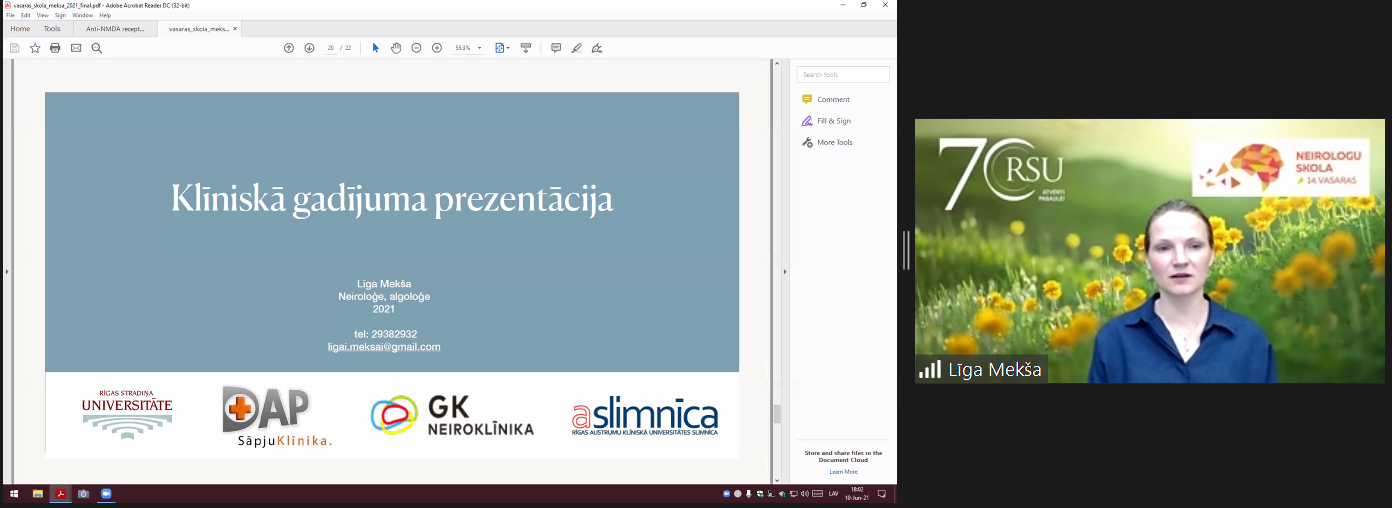Activate the Hand pan tool
The height and width of the screenshot is (508, 1392).
[x=396, y=48]
